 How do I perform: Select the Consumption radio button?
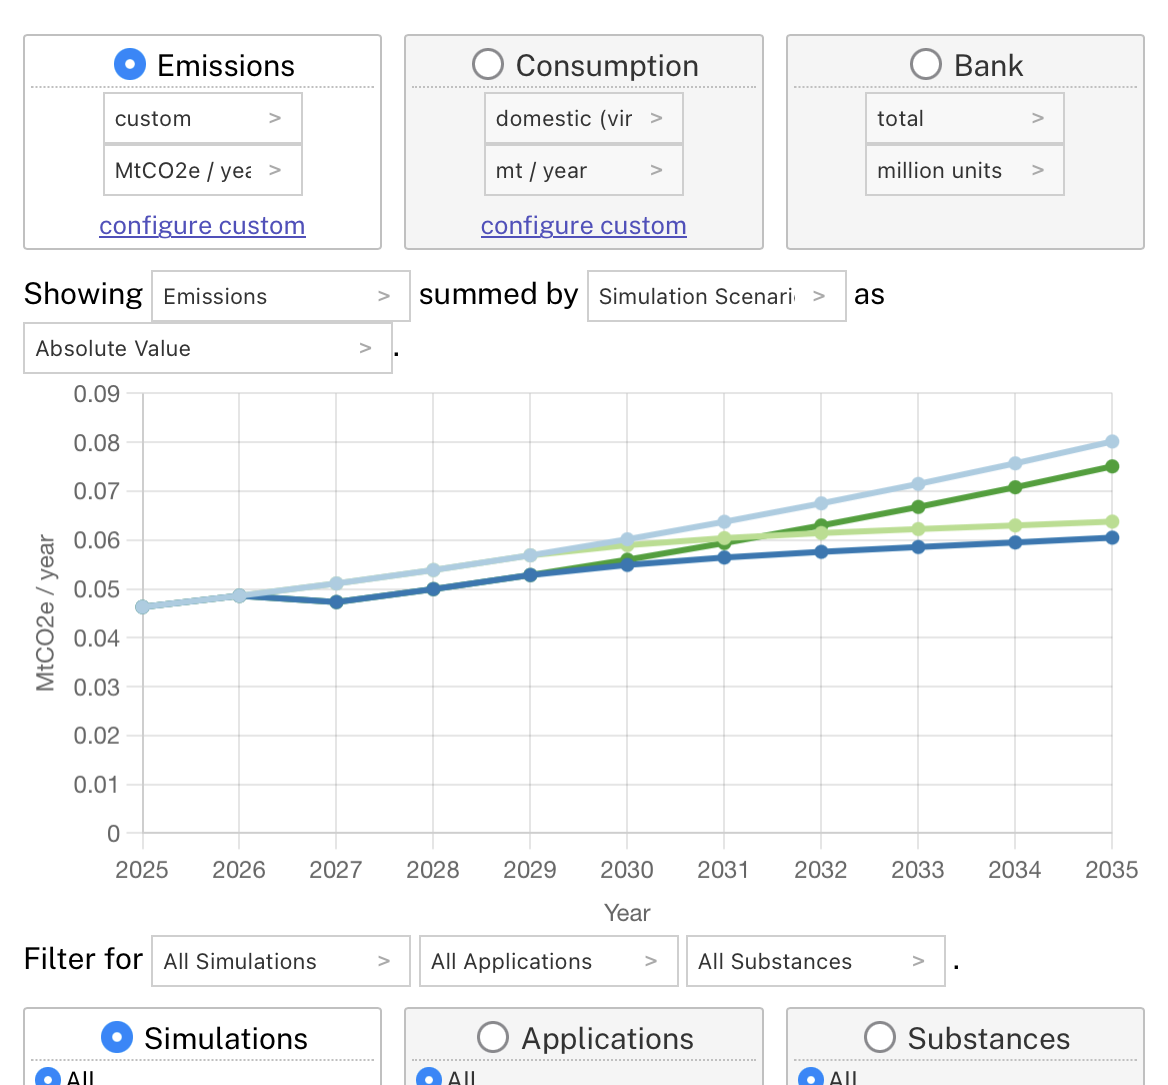[x=487, y=64]
